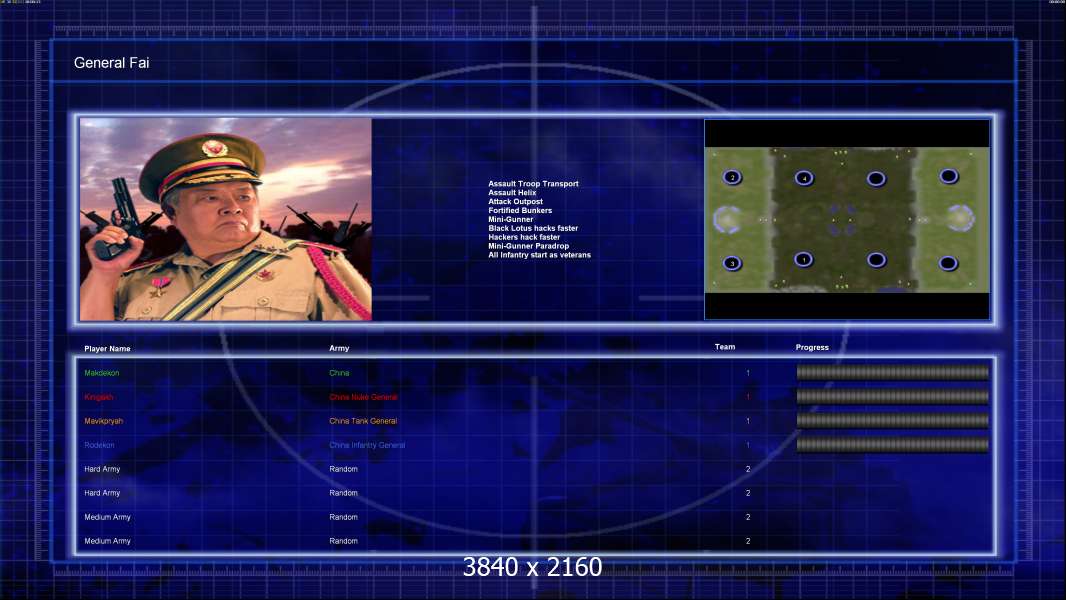The image size is (1066, 600).
Task: Click the red player name in the second row
Action: [x=99, y=397]
